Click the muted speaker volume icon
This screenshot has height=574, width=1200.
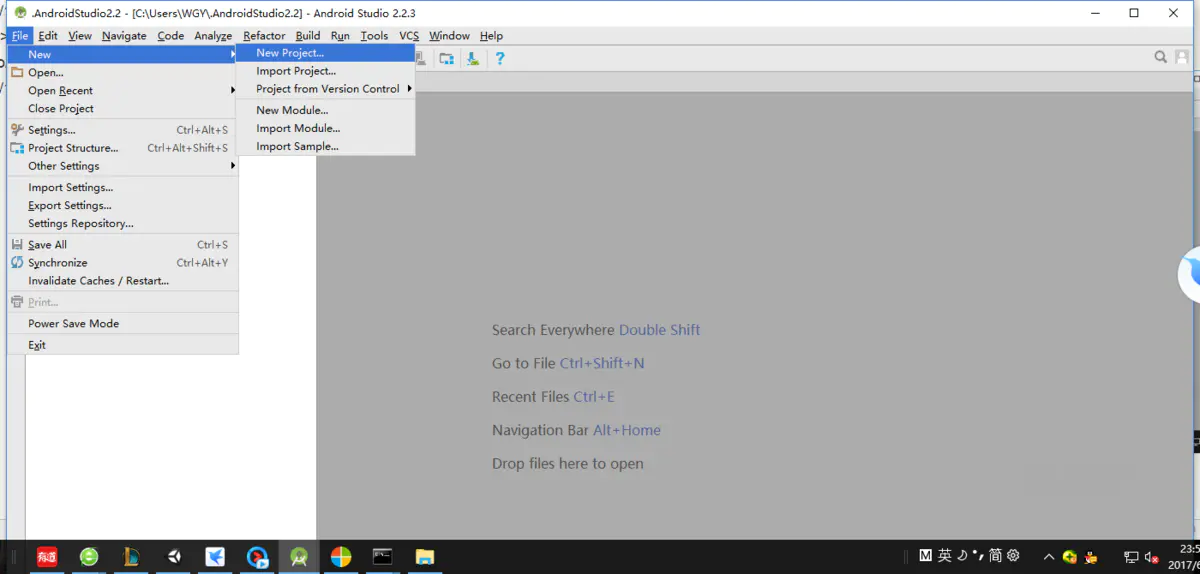point(1152,557)
